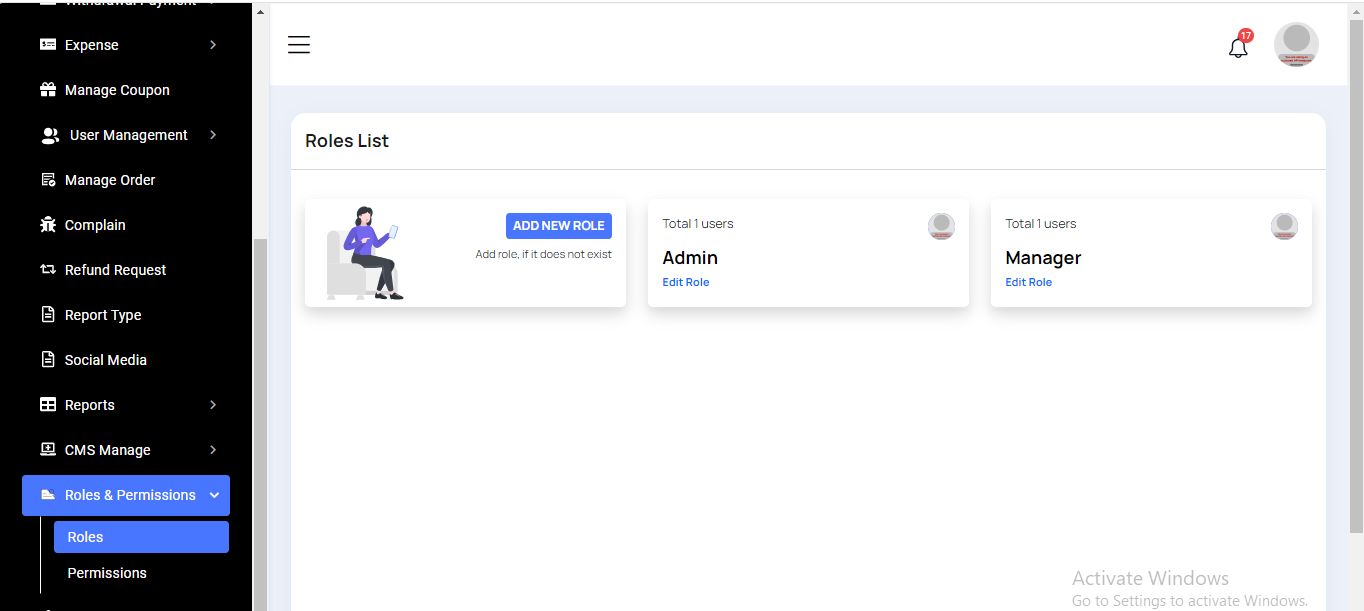Click the Social Media document icon
This screenshot has height=611, width=1364.
click(x=48, y=360)
